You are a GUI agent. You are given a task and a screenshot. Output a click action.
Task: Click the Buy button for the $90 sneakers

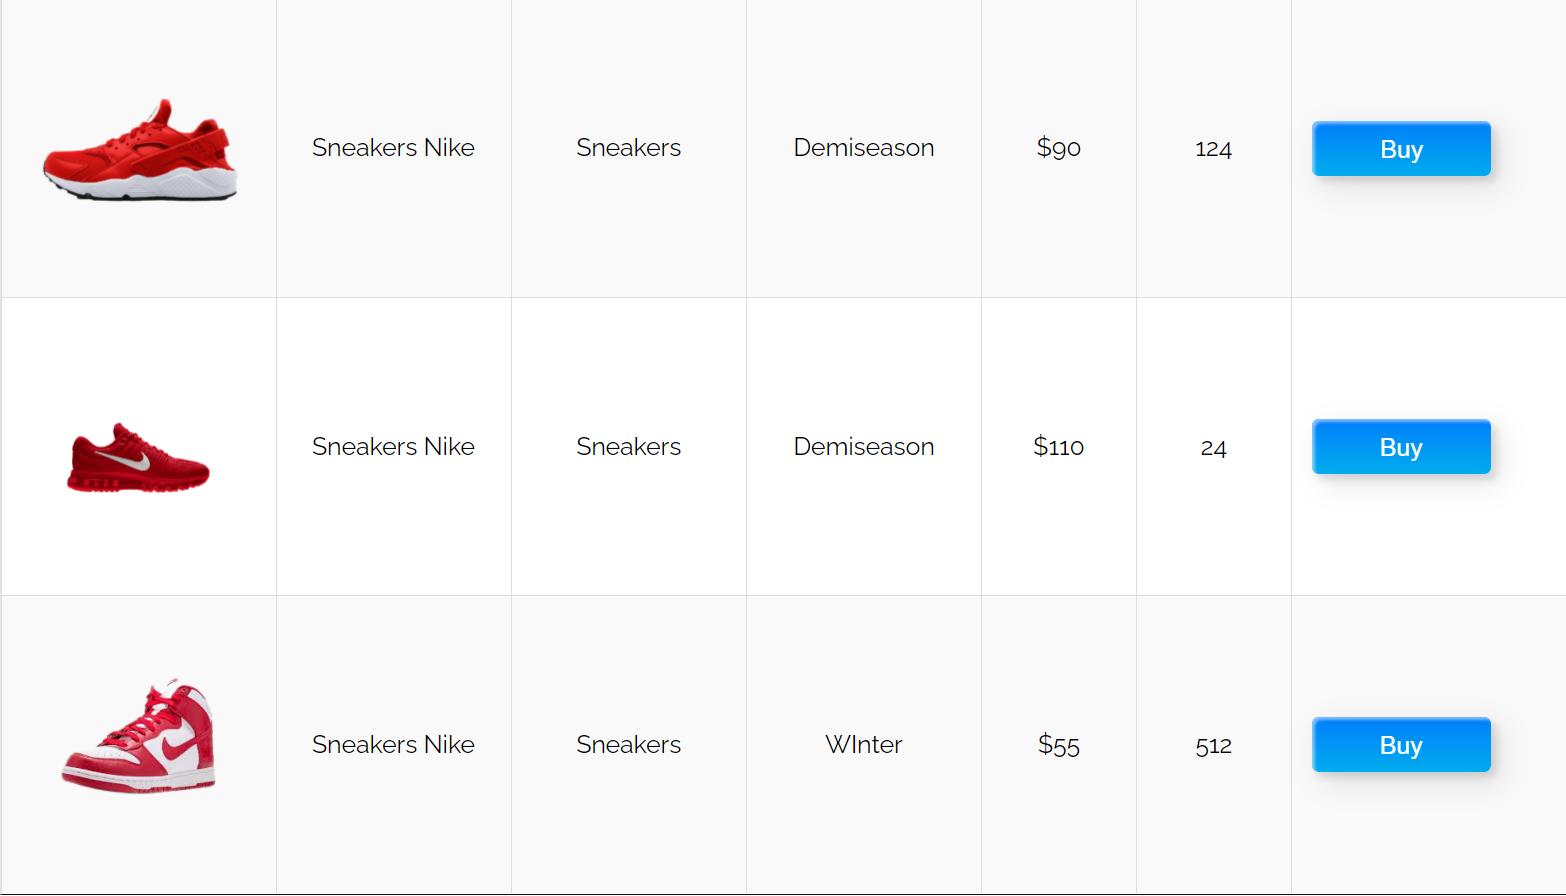(x=1401, y=149)
